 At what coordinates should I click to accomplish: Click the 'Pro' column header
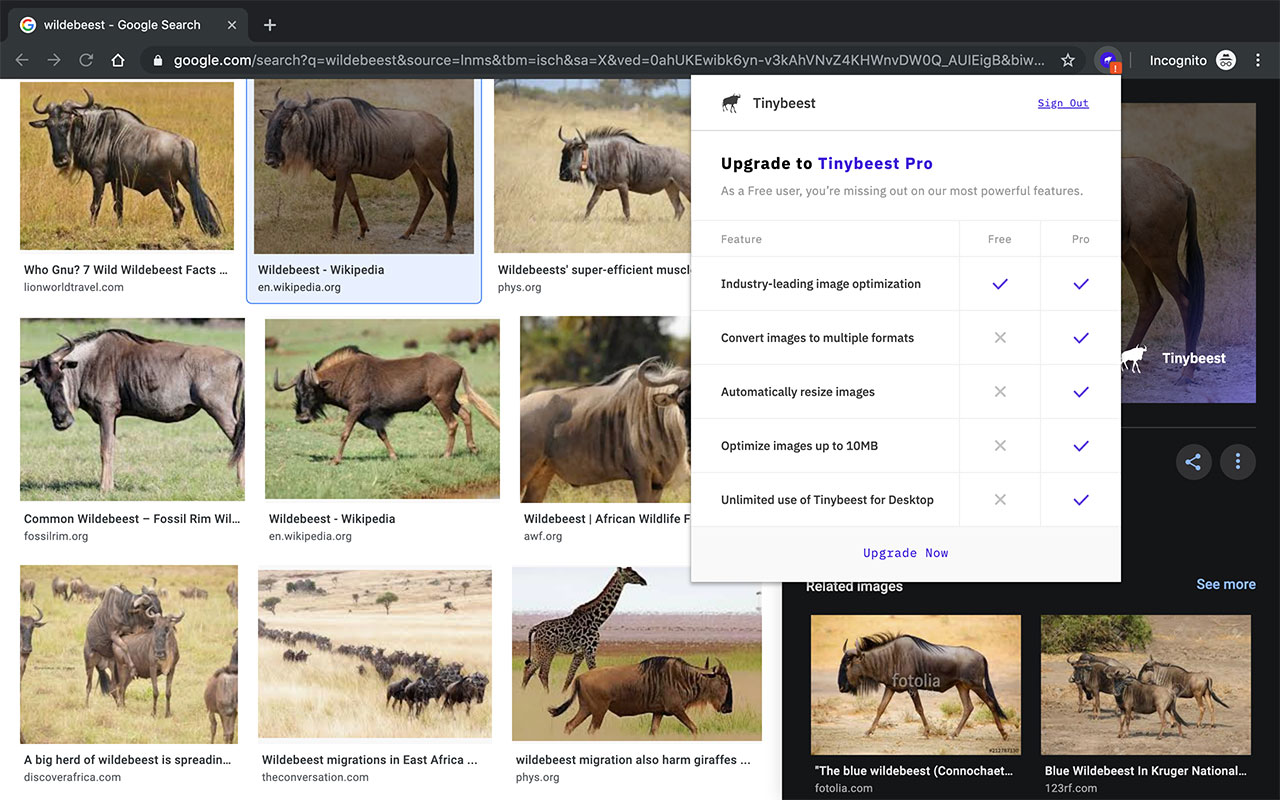[1080, 239]
